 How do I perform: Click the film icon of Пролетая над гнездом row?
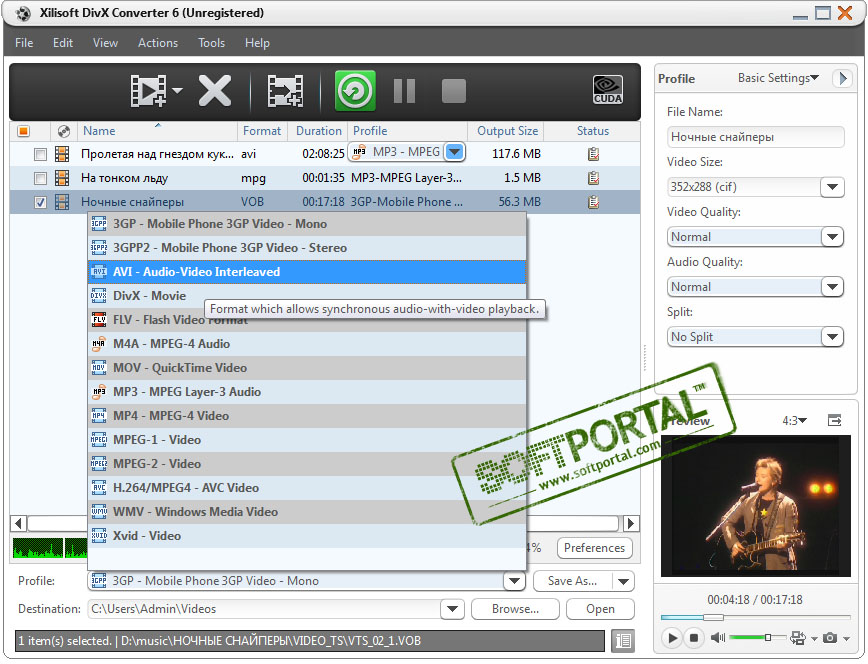[62, 154]
